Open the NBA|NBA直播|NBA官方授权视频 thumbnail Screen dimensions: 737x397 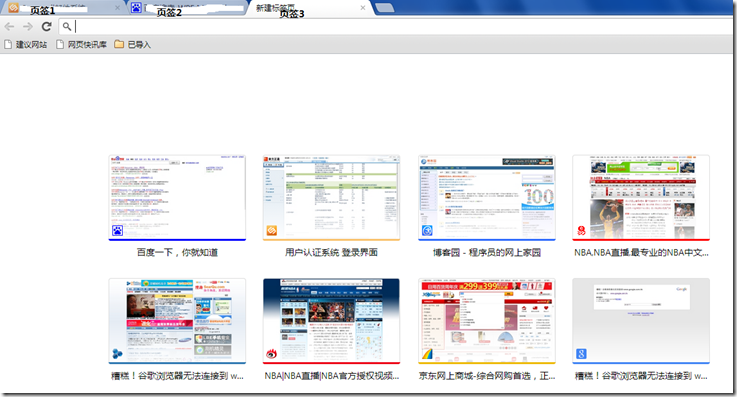tap(331, 321)
